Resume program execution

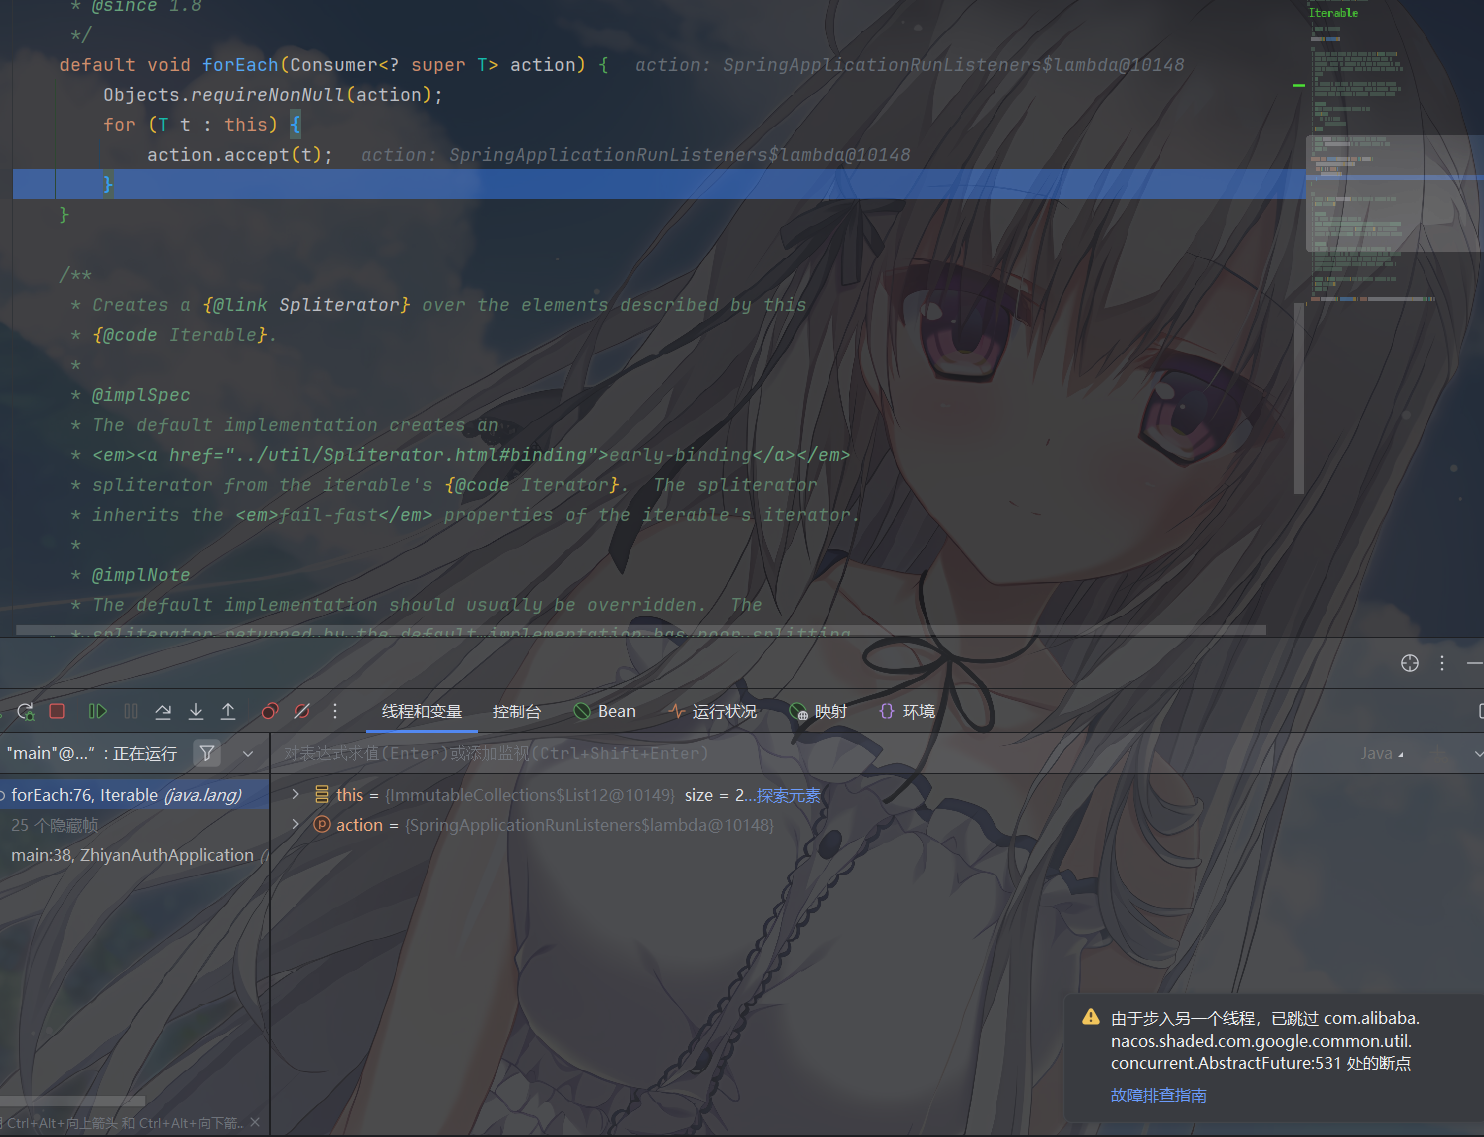(97, 711)
